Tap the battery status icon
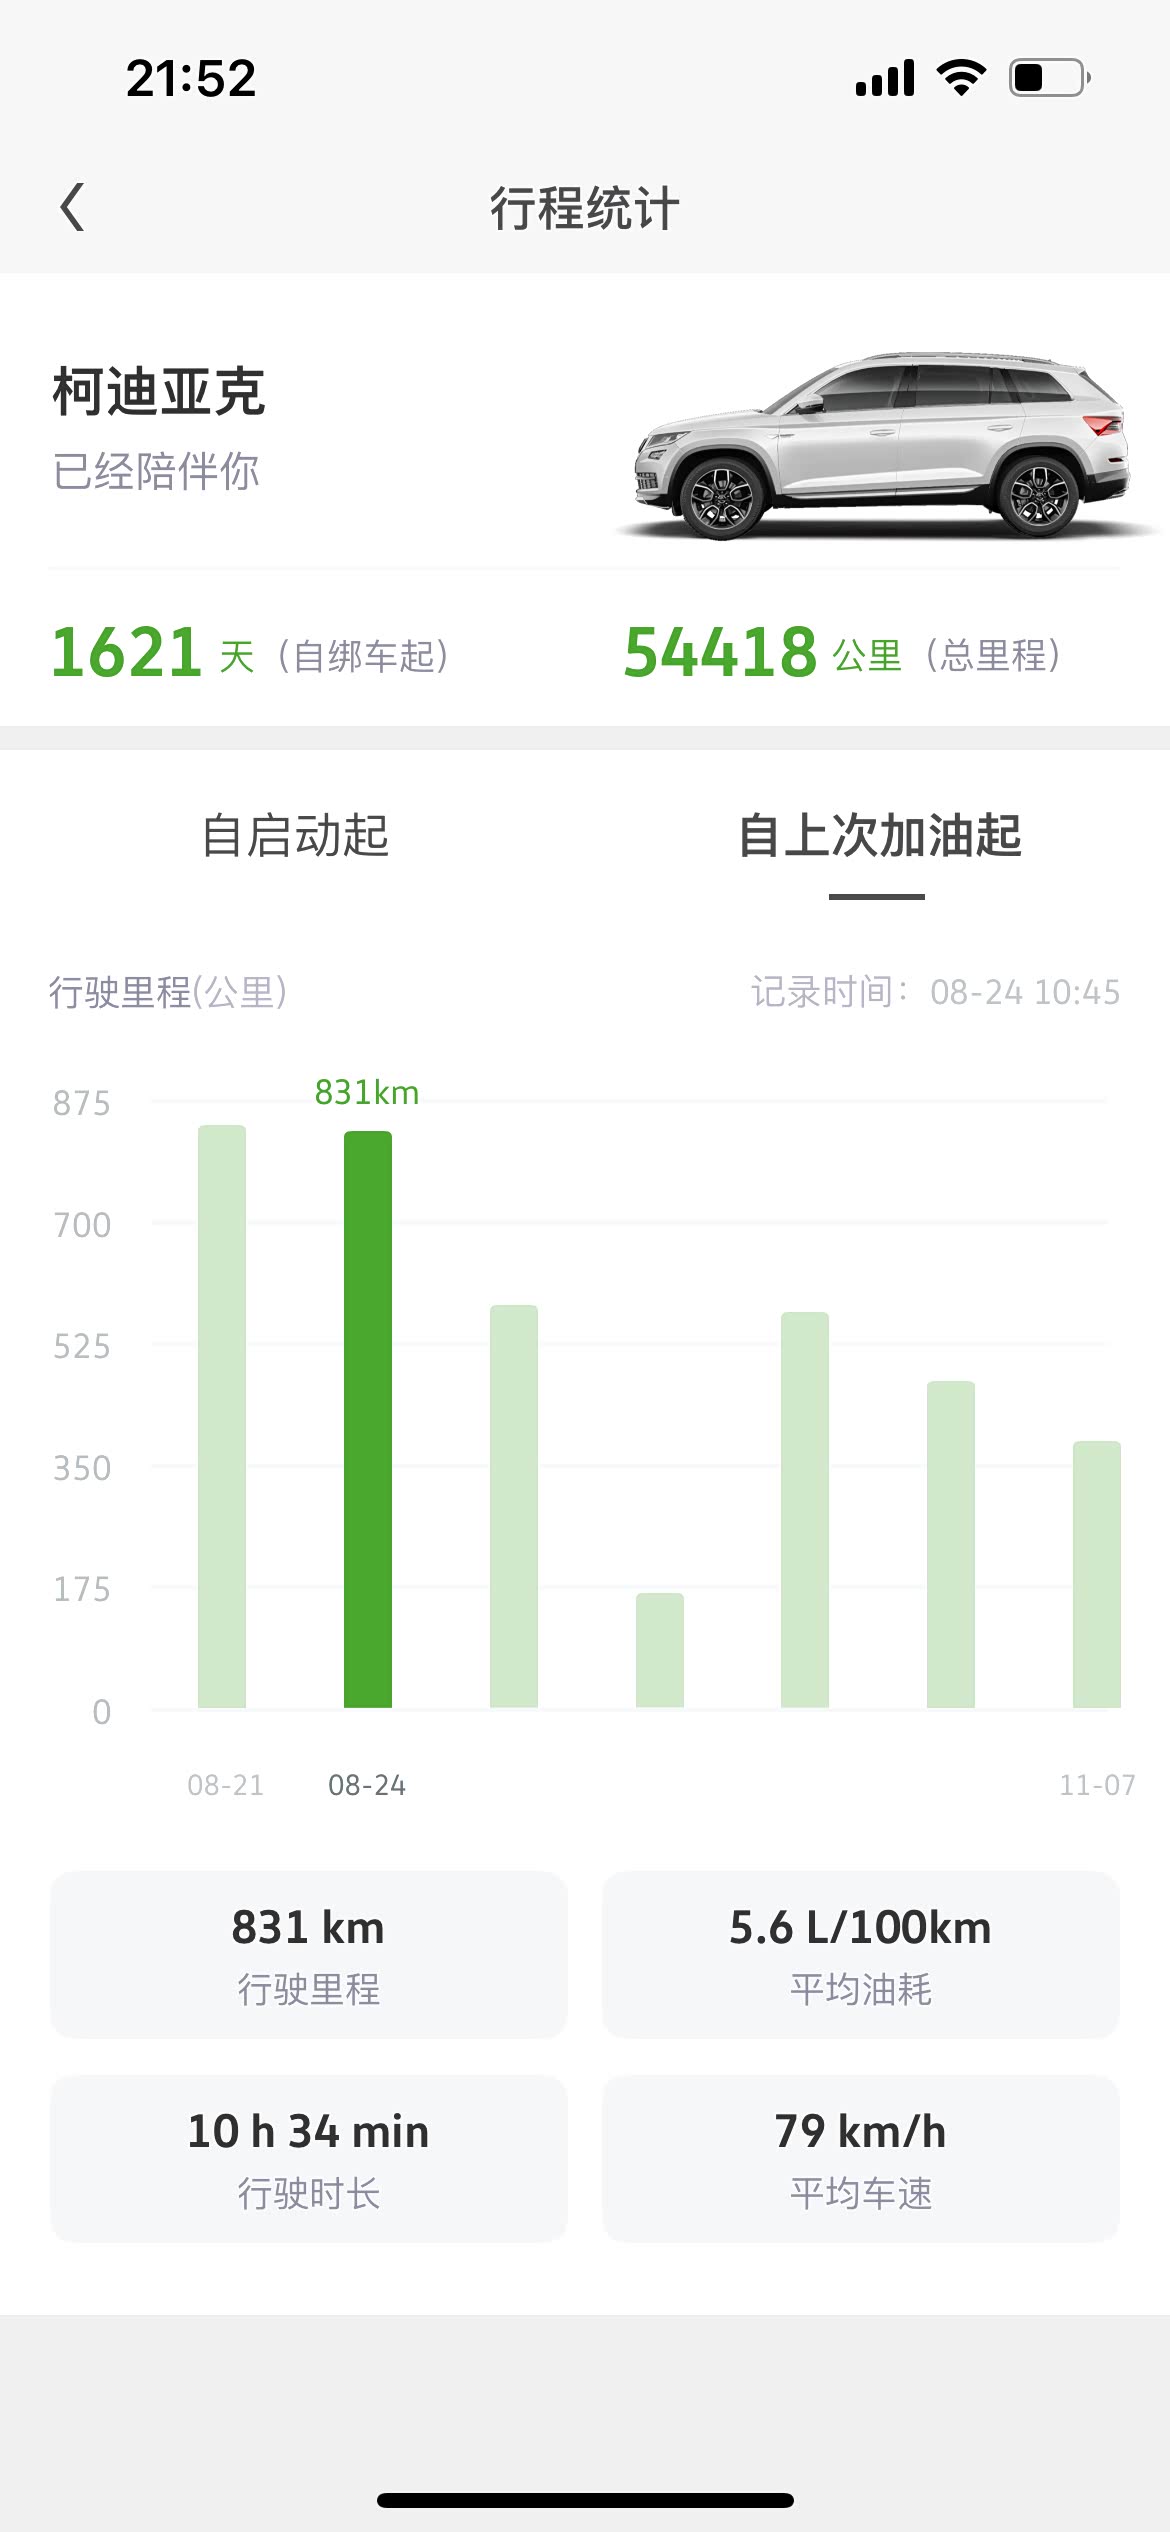 [x=1050, y=77]
